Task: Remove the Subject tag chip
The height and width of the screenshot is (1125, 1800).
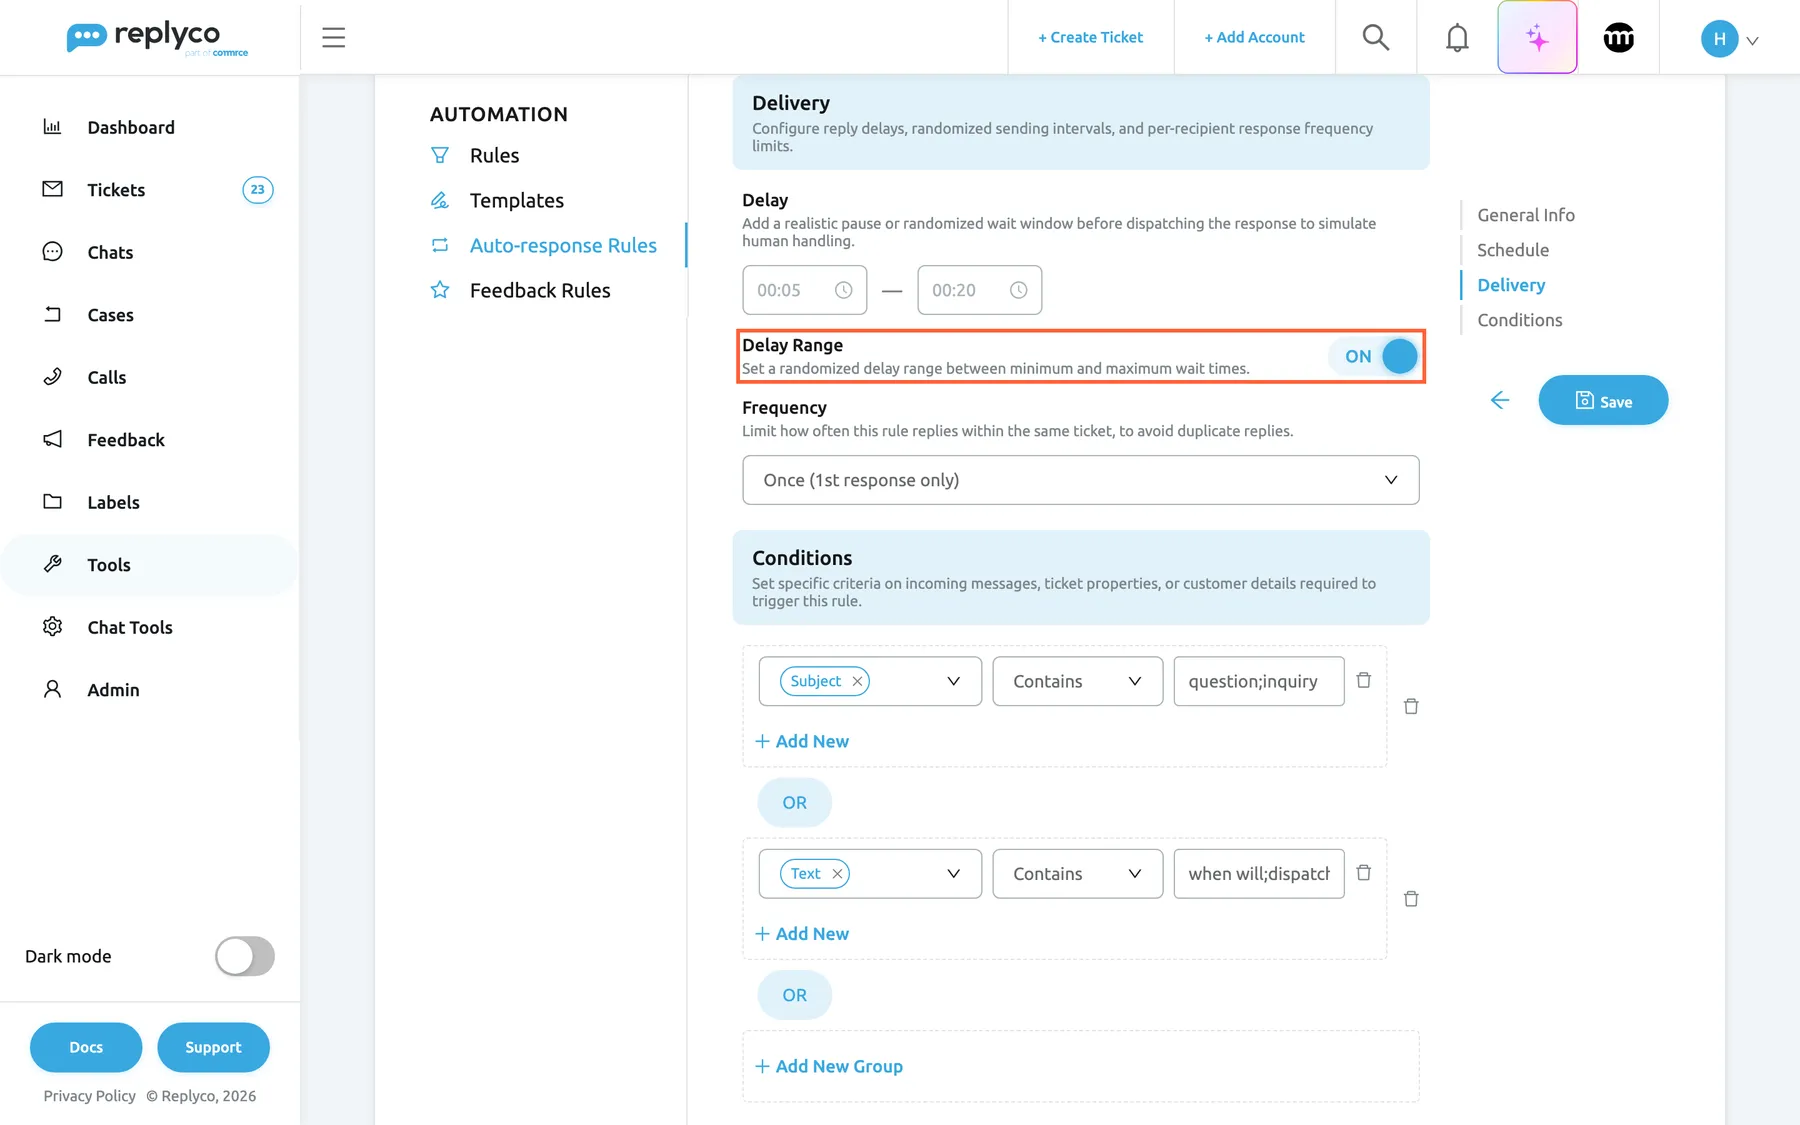Action: coord(857,681)
